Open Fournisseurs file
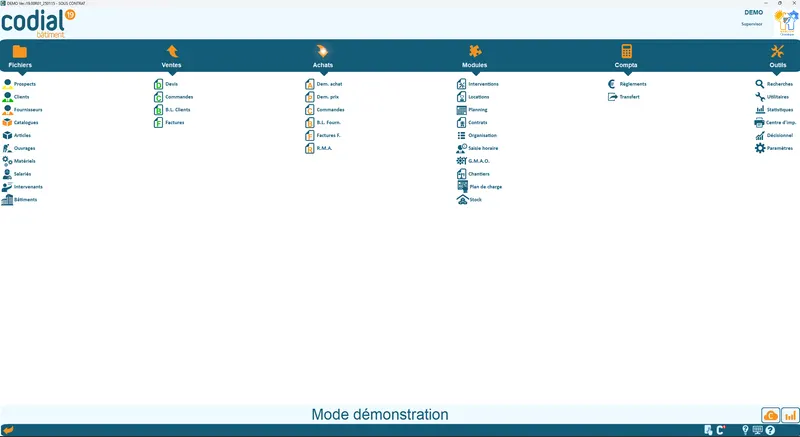Screen dimensions: 800x437 (22, 110)
